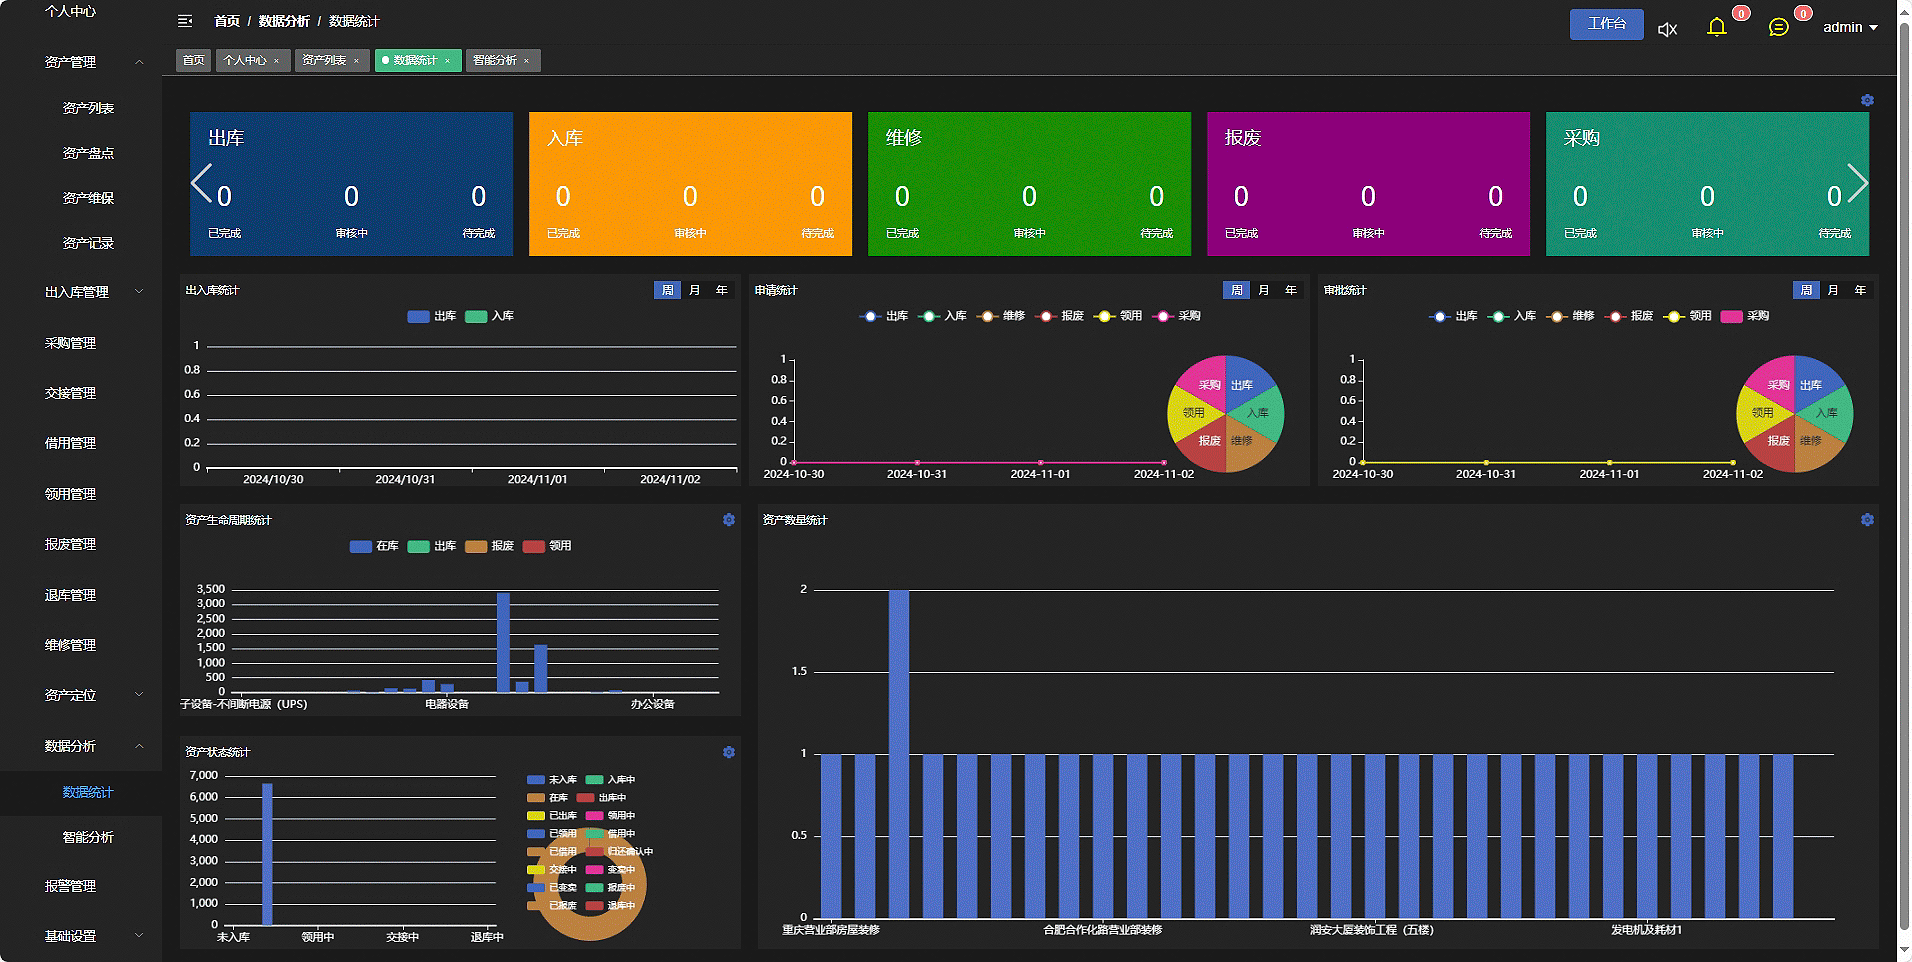Viewport: 1912px width, 962px height.
Task: Select 年 range in 出入库统计
Action: pyautogui.click(x=722, y=290)
